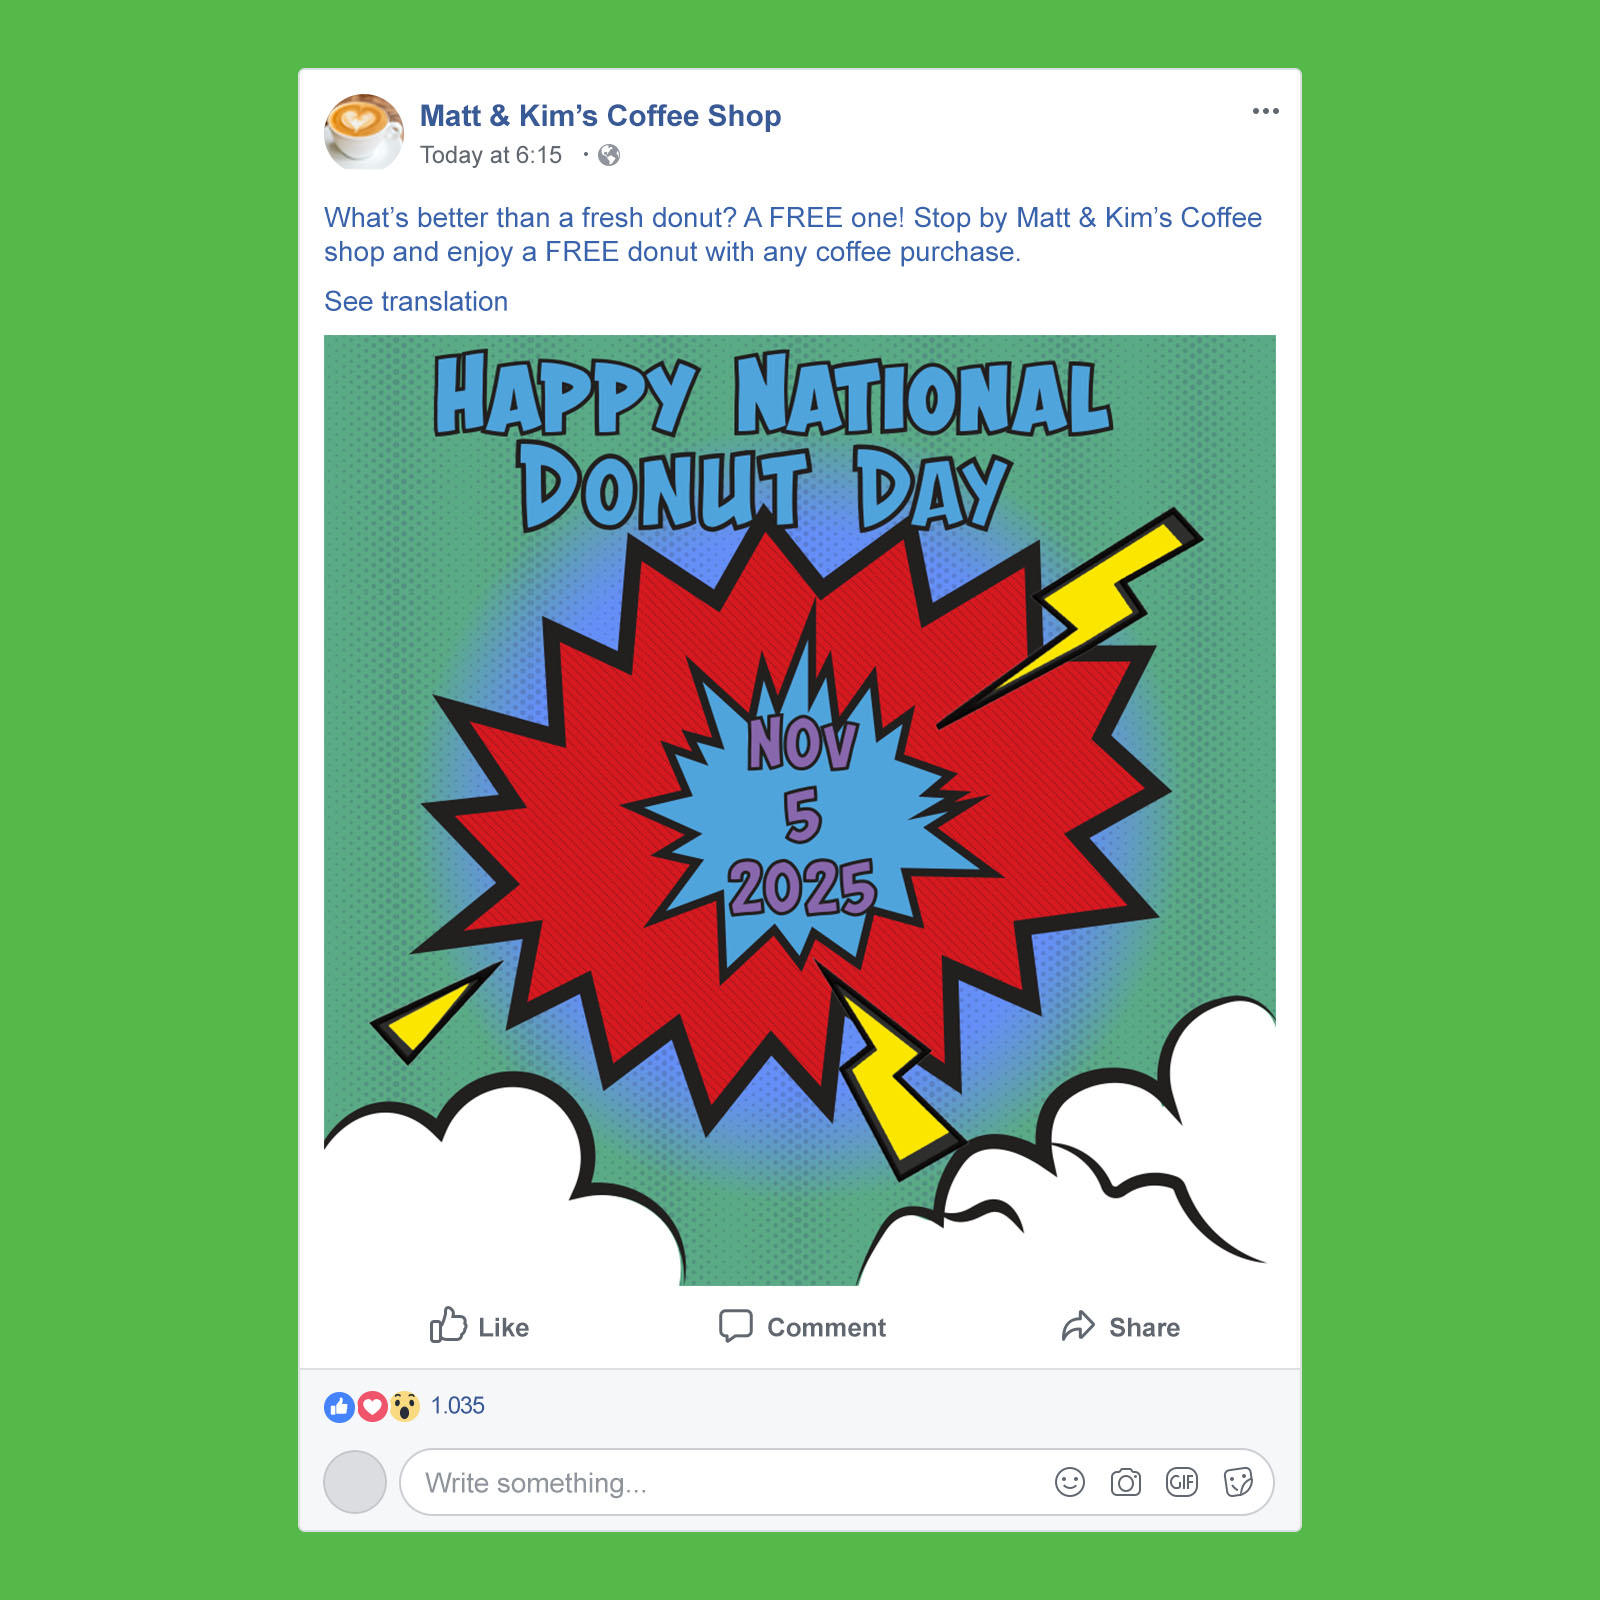The image size is (1600, 1600).
Task: Open the emoji smiley picker
Action: (x=1070, y=1482)
